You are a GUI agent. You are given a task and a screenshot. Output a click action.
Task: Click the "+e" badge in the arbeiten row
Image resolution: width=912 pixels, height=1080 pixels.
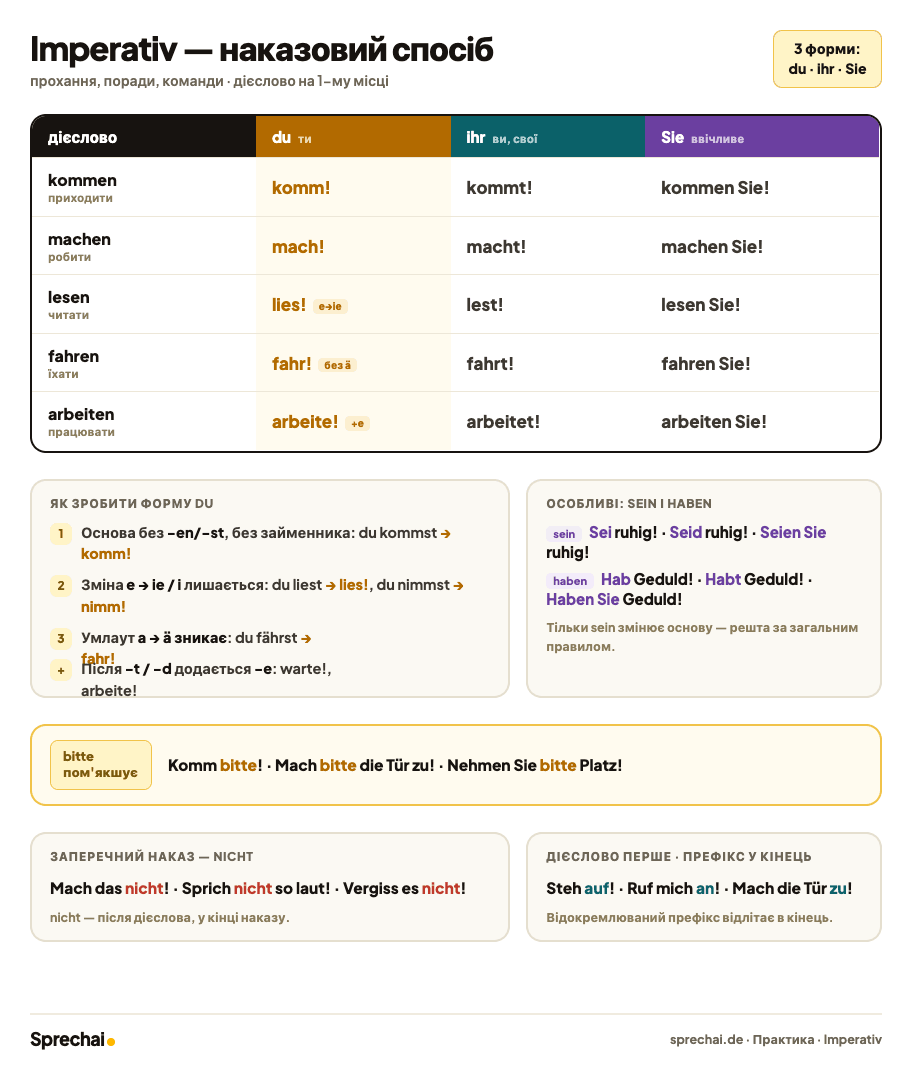point(357,424)
